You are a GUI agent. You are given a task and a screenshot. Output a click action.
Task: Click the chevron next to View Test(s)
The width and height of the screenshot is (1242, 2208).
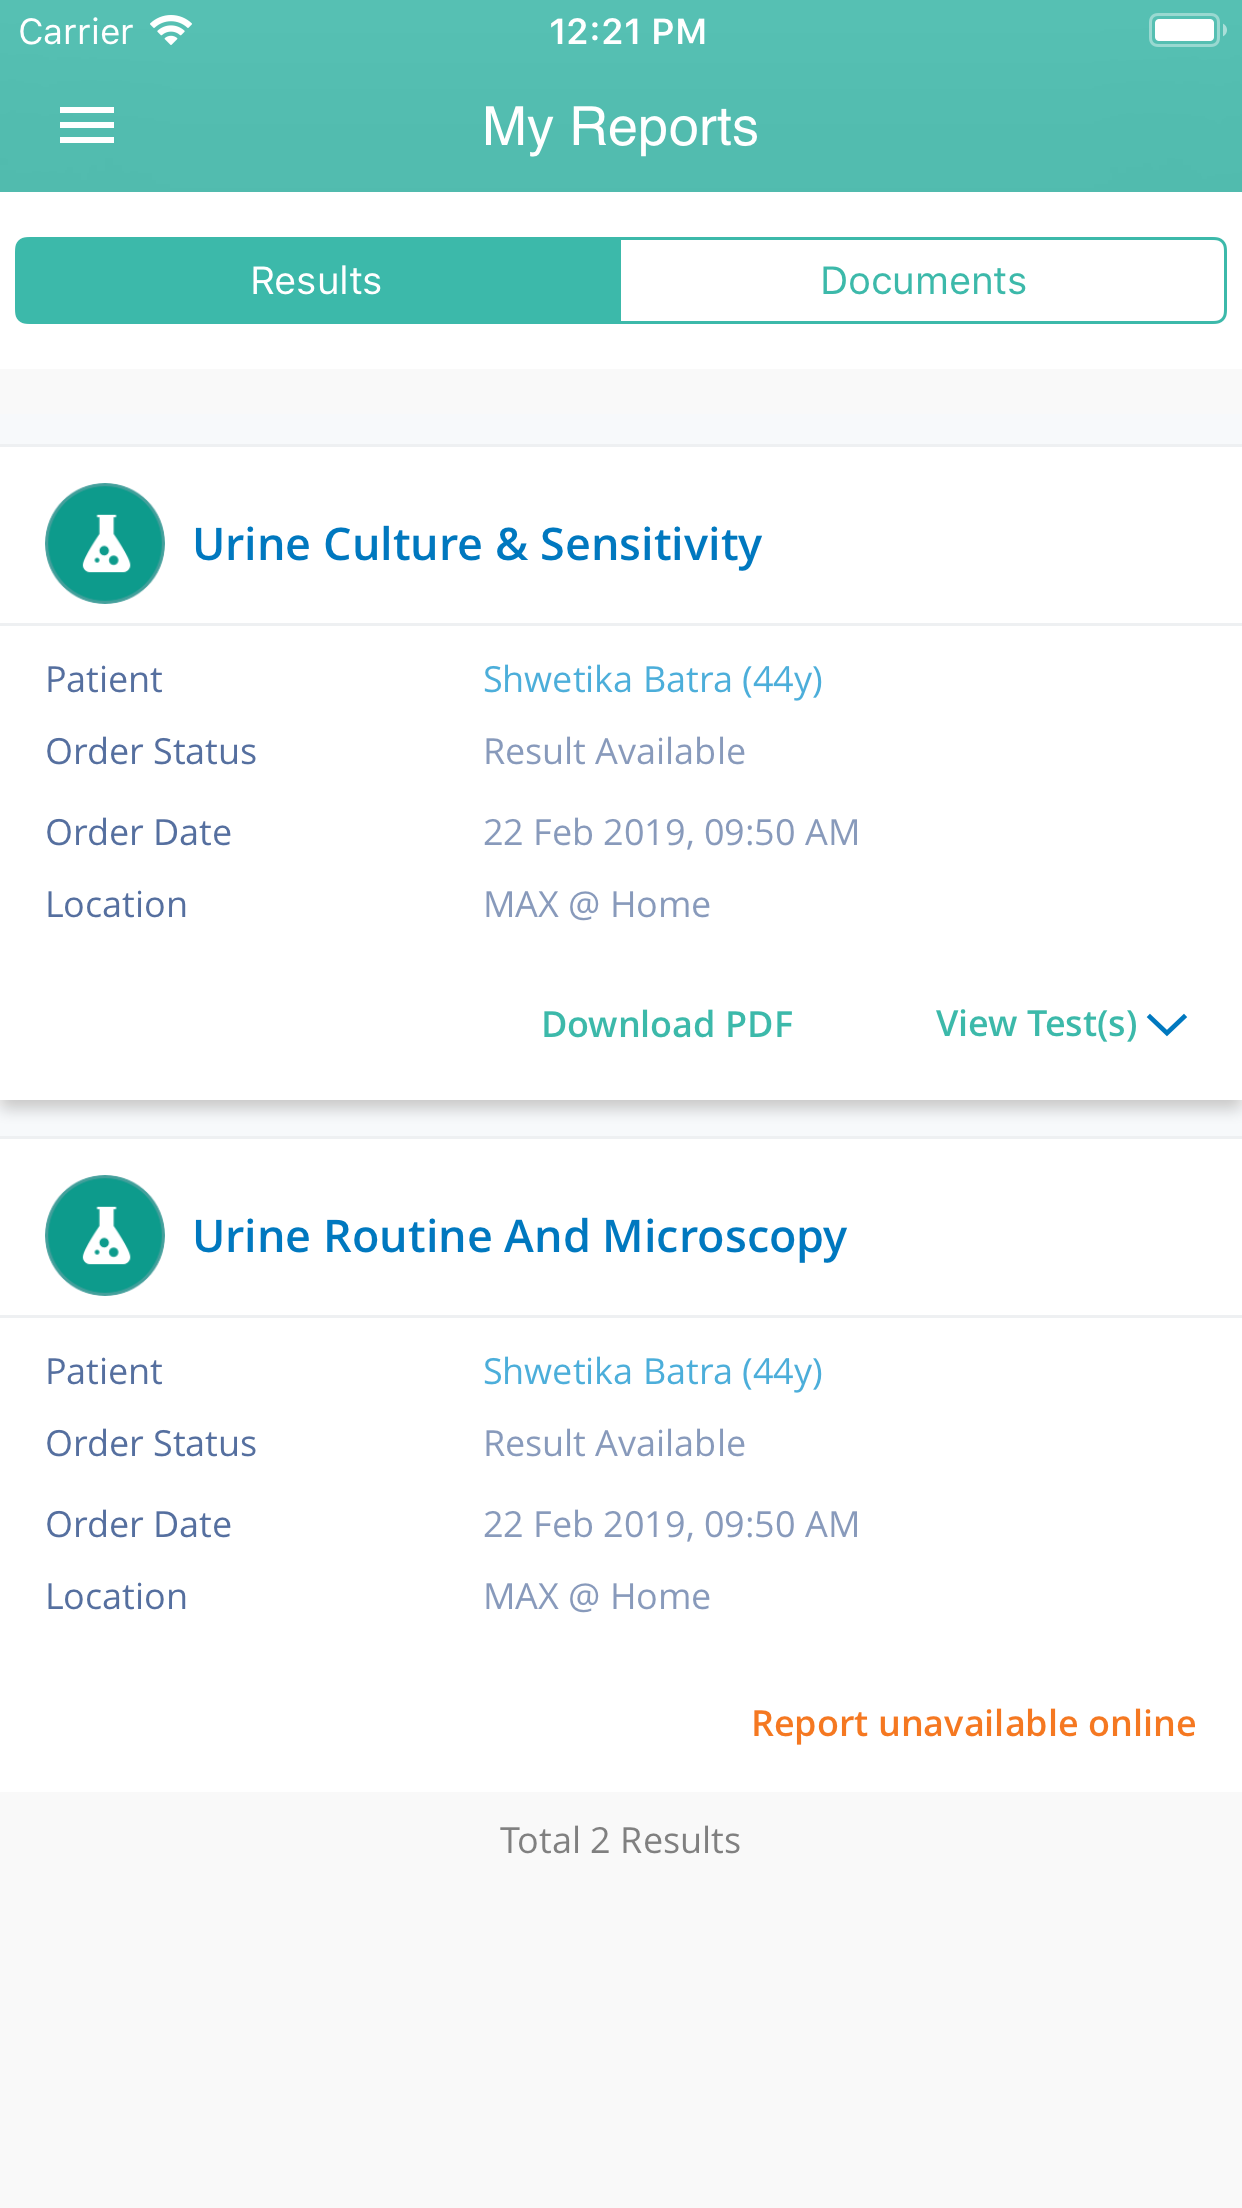1168,1025
